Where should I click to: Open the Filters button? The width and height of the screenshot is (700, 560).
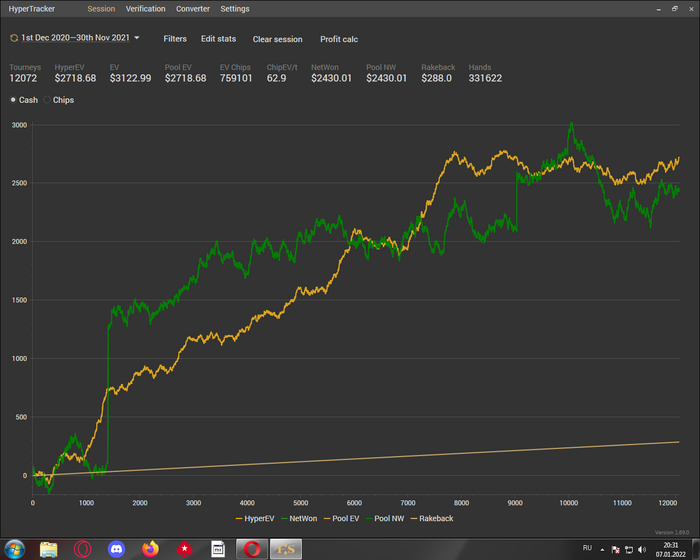(175, 39)
